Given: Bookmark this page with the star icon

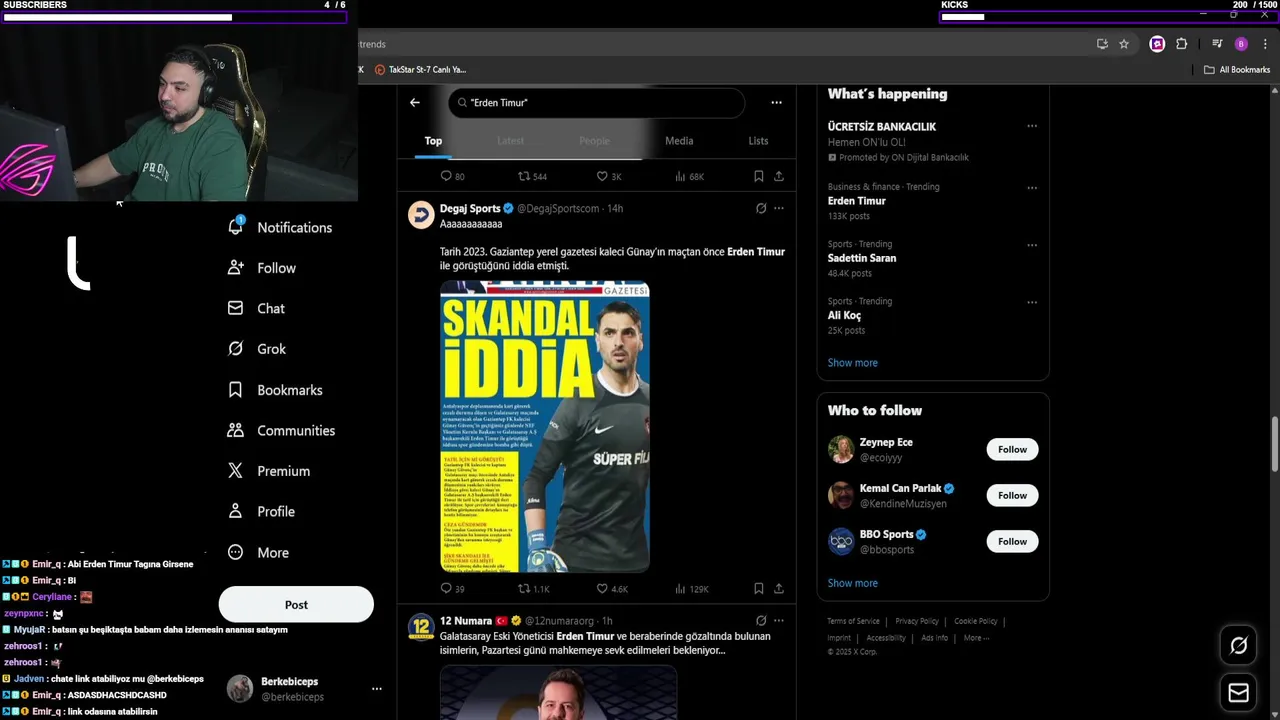Looking at the screenshot, I should [x=1124, y=44].
